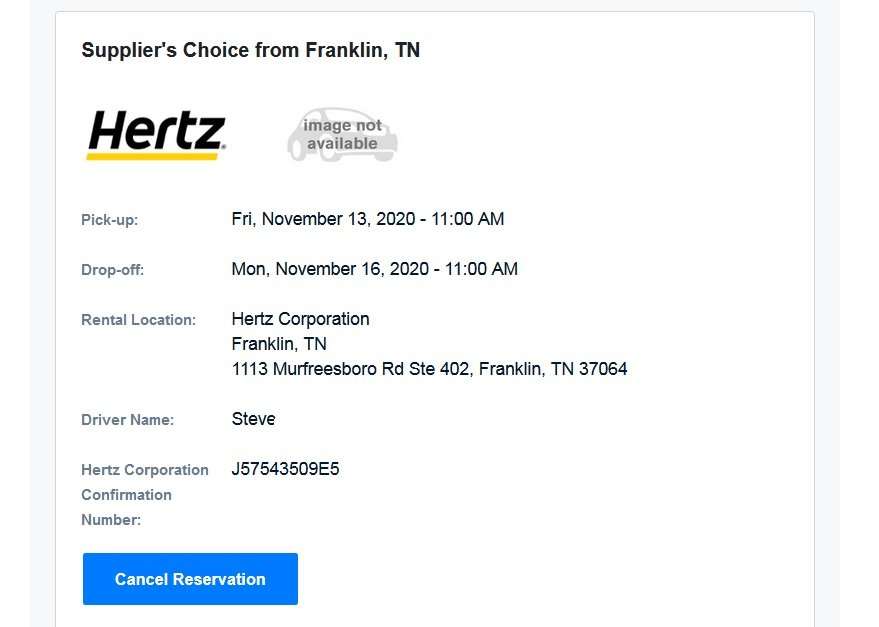This screenshot has height=627, width=879.
Task: Click the Cancel Reservation button
Action: (x=190, y=579)
